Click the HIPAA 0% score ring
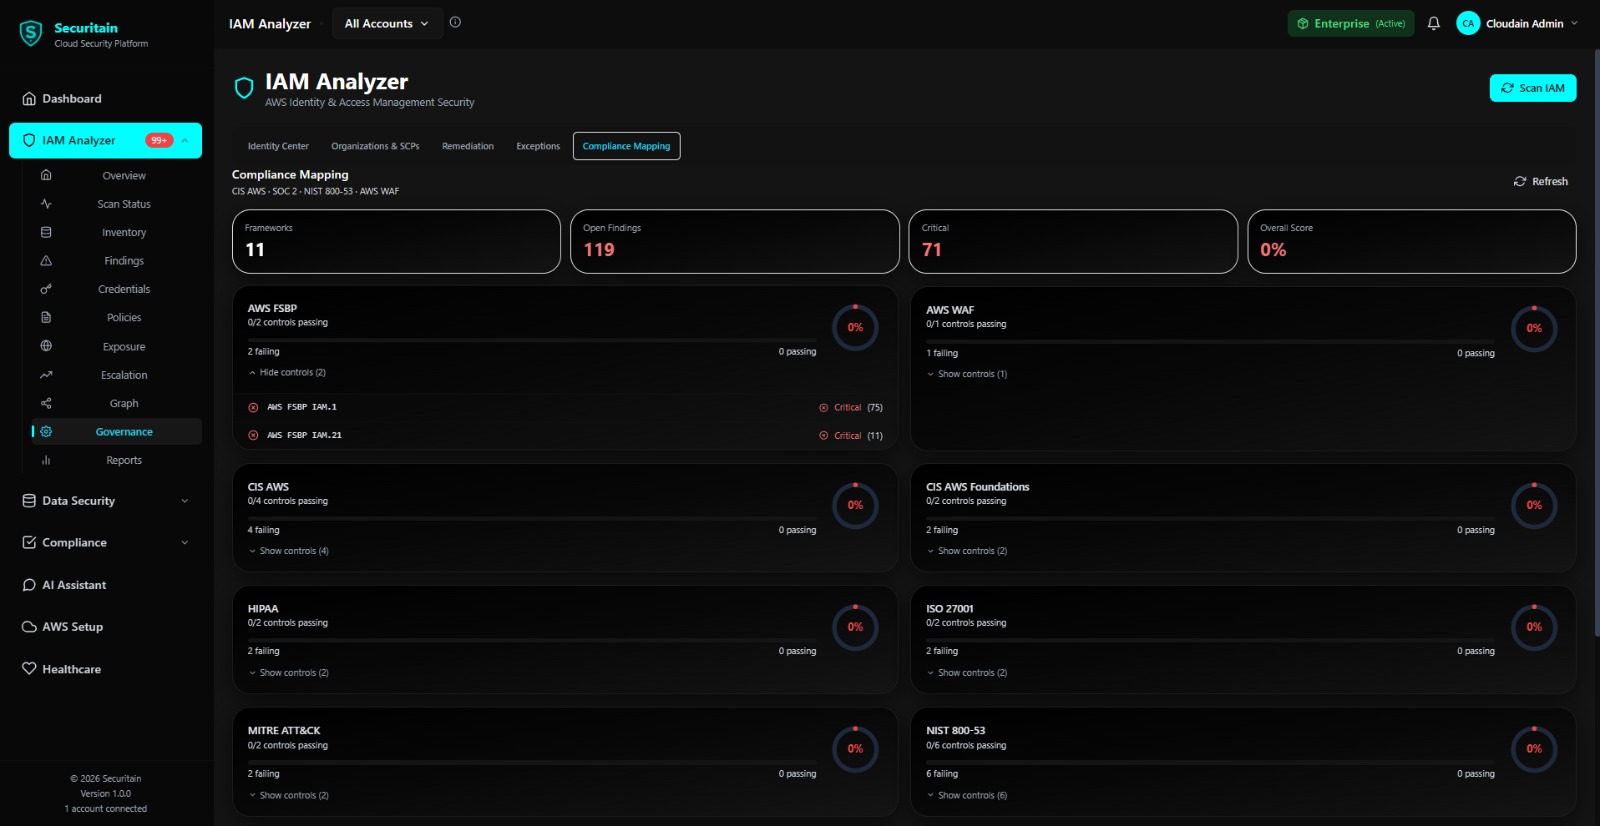 (x=856, y=627)
